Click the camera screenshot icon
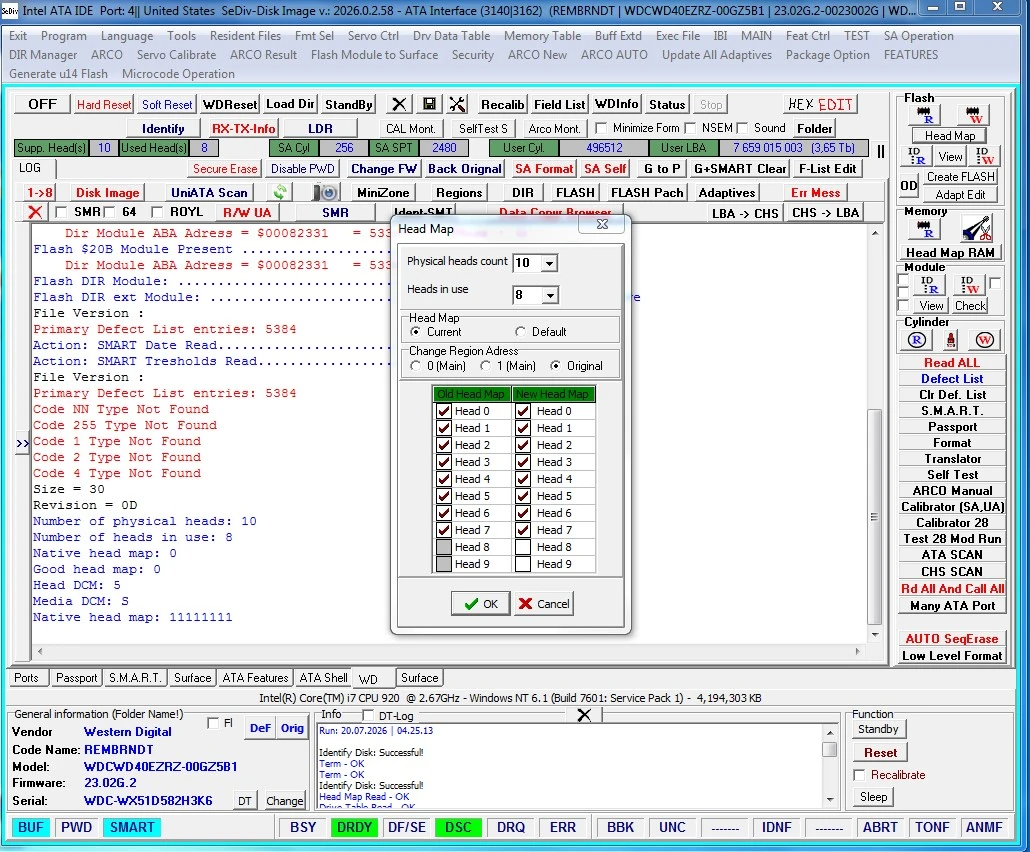 (325, 192)
